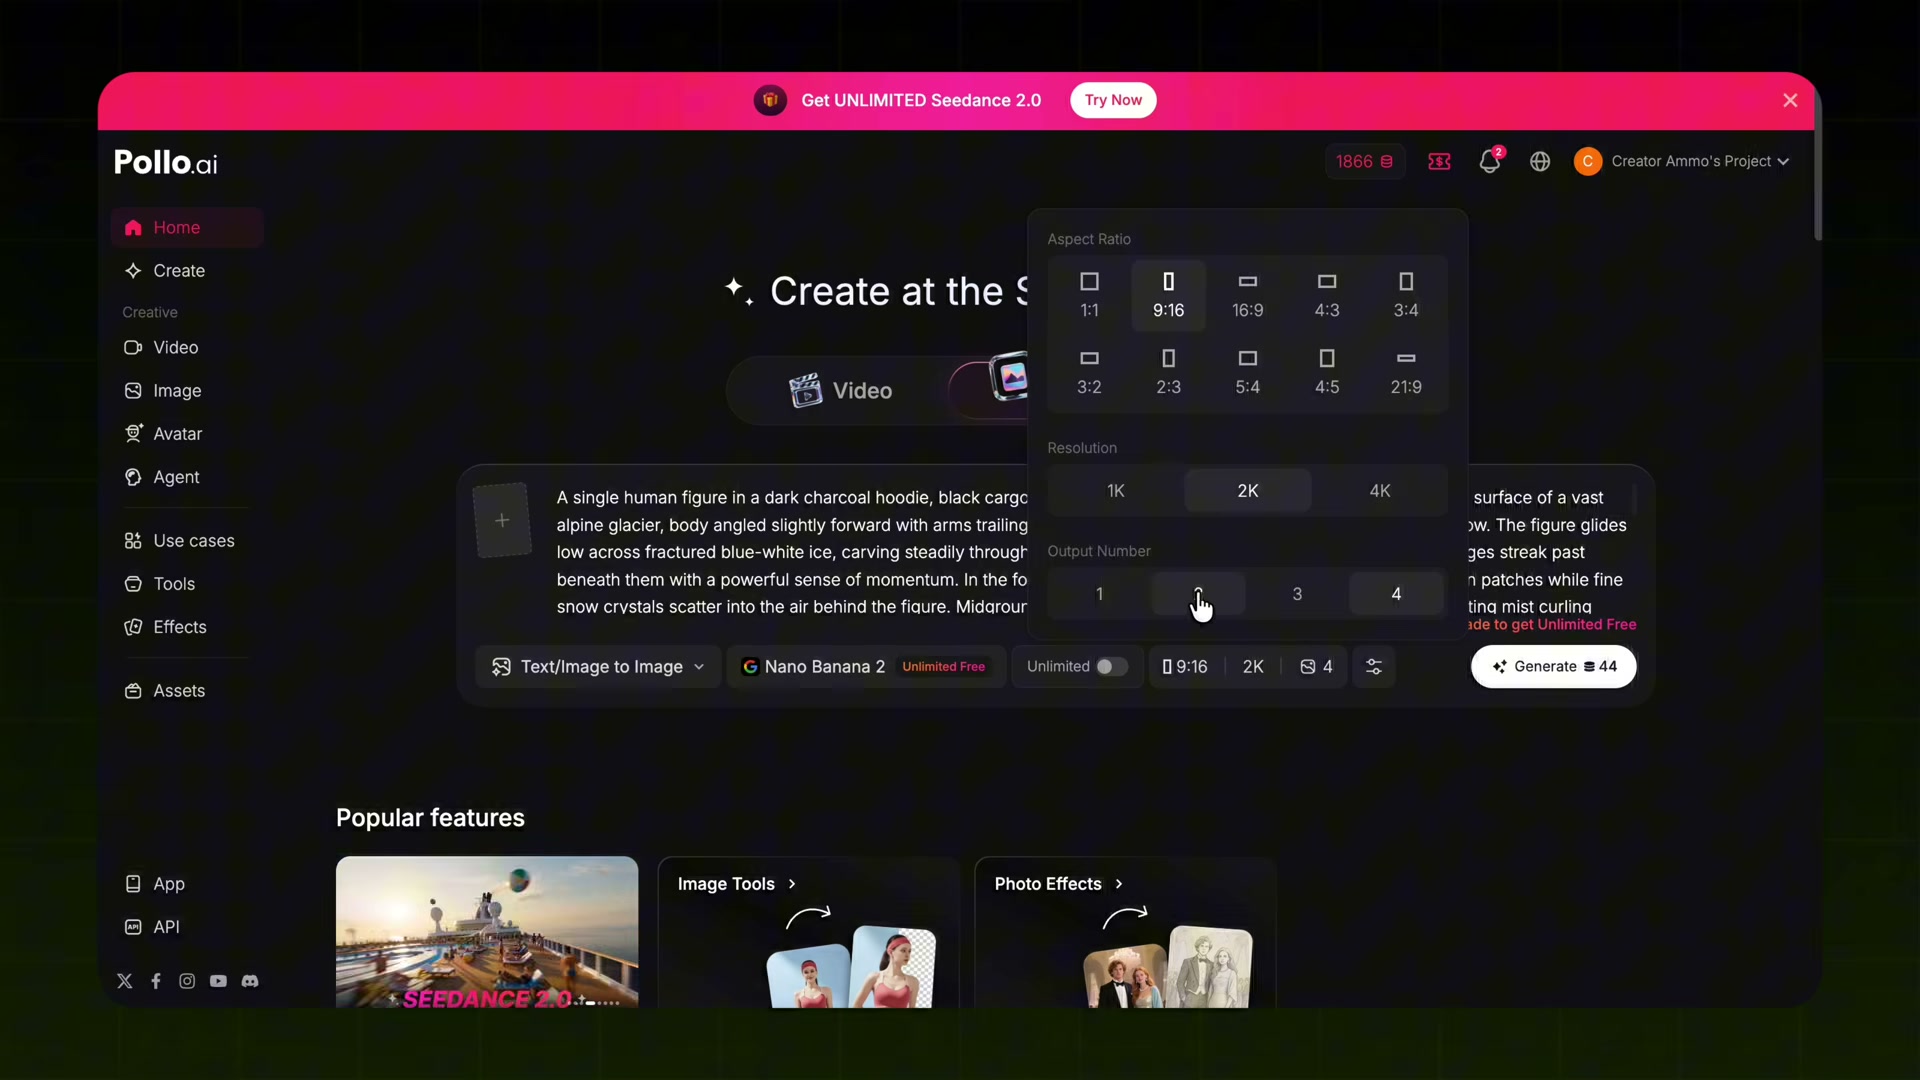Screen dimensions: 1920x1080
Task: Toggle the Unlimited switch
Action: pos(1111,667)
